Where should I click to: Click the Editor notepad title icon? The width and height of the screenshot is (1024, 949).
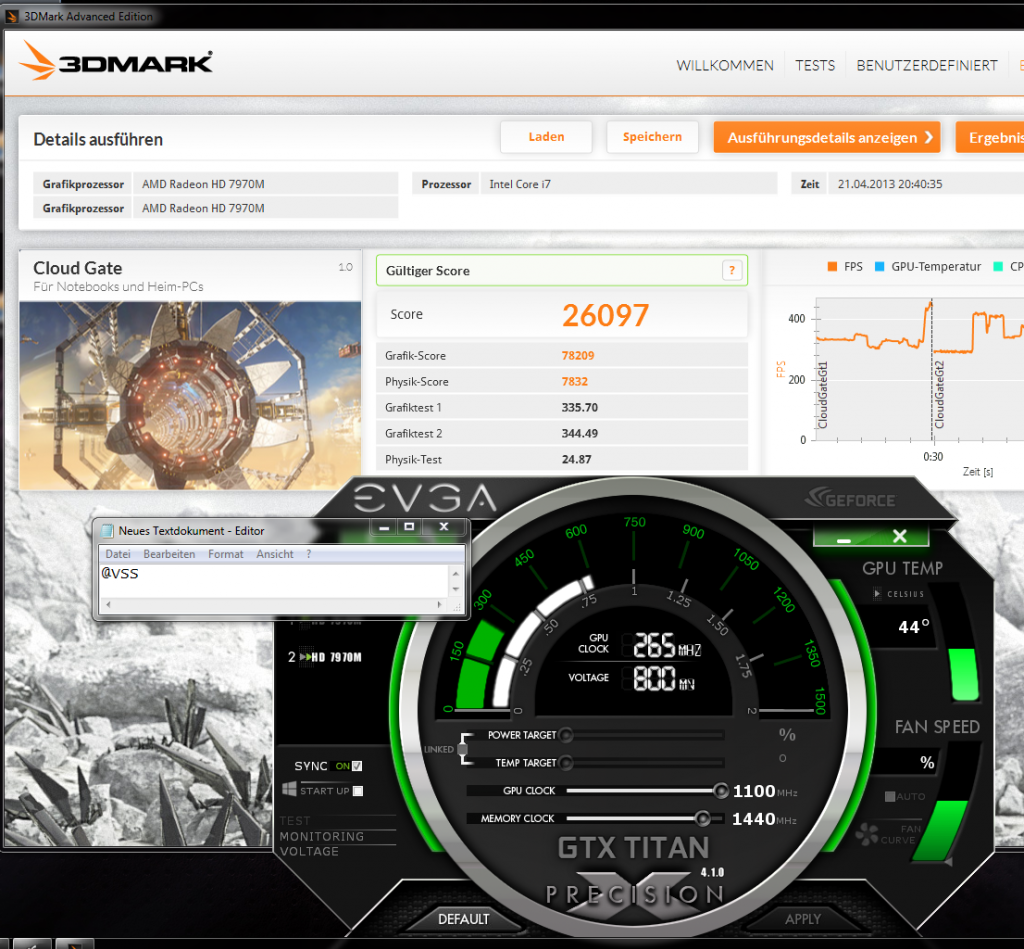coord(107,530)
